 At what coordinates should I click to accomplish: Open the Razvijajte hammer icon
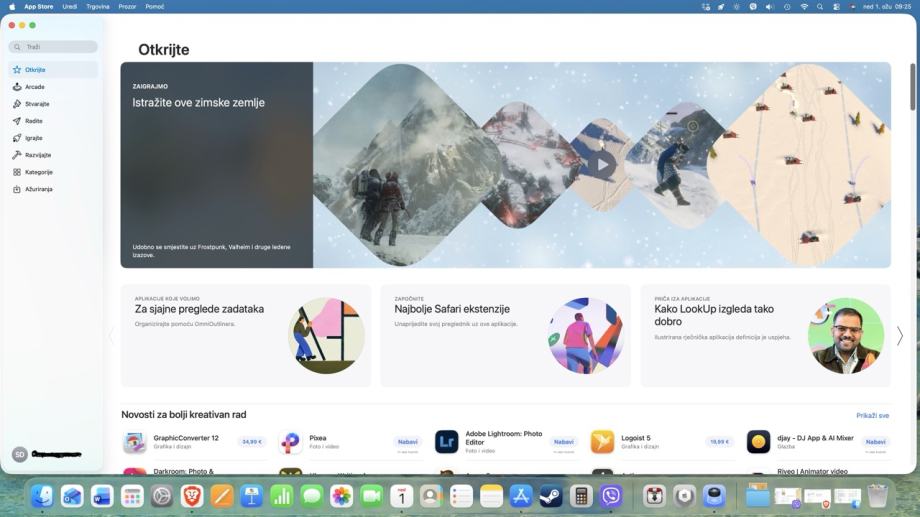click(x=17, y=155)
